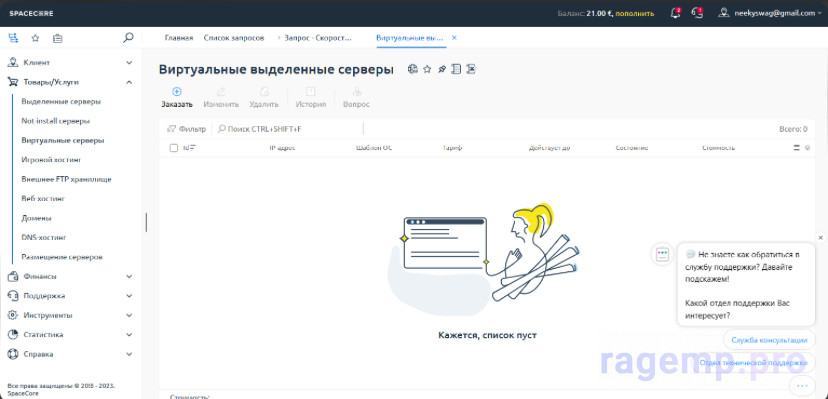Viewport: 828px width, 399px height.
Task: Click the Удалить toolbar button
Action: [264, 98]
